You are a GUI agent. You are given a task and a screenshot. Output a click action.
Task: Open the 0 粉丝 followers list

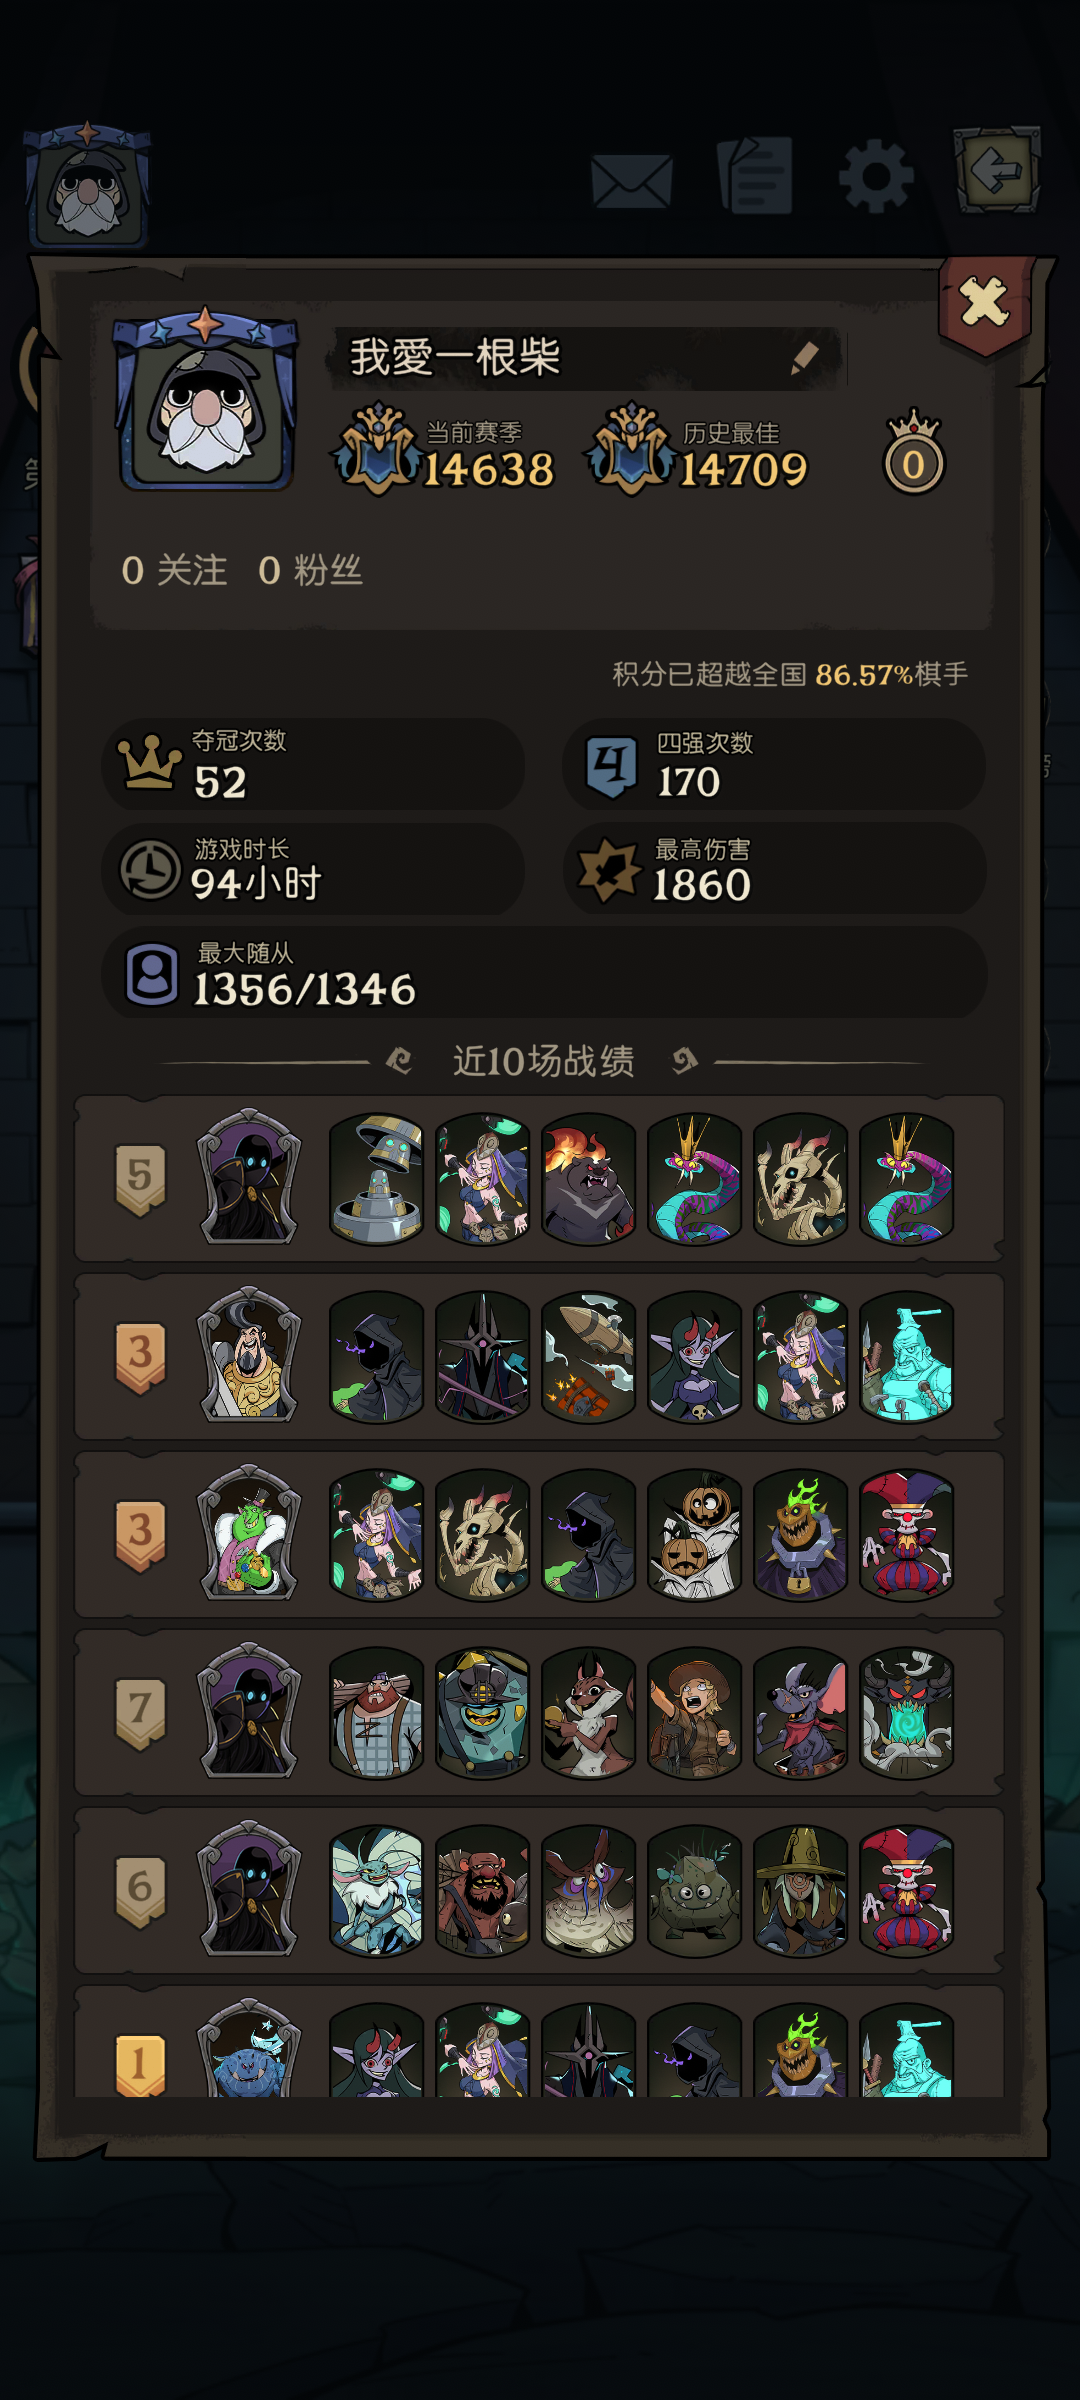click(x=310, y=571)
